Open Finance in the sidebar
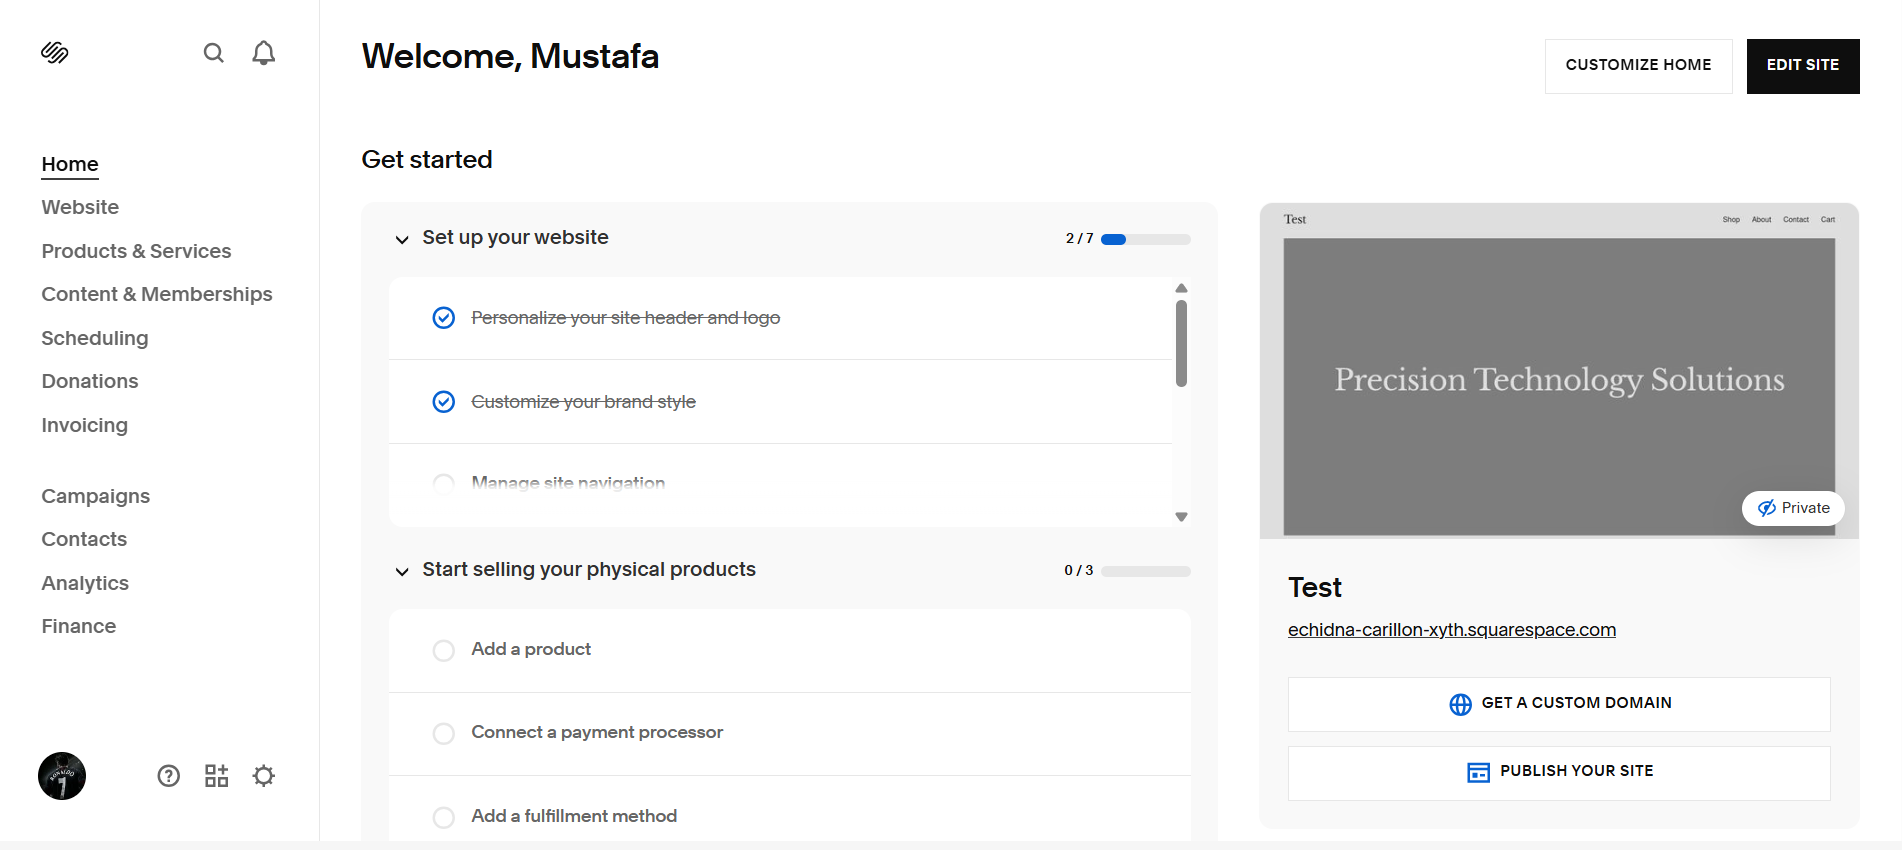This screenshot has width=1902, height=850. click(x=79, y=626)
